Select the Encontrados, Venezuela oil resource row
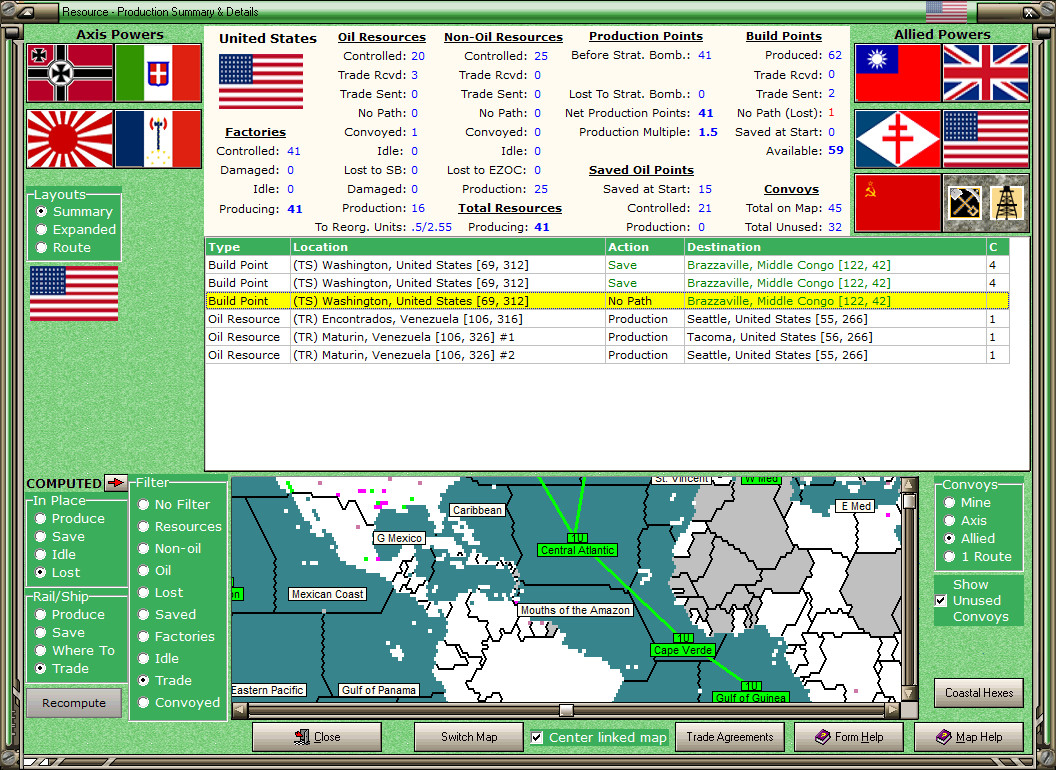 pos(607,319)
